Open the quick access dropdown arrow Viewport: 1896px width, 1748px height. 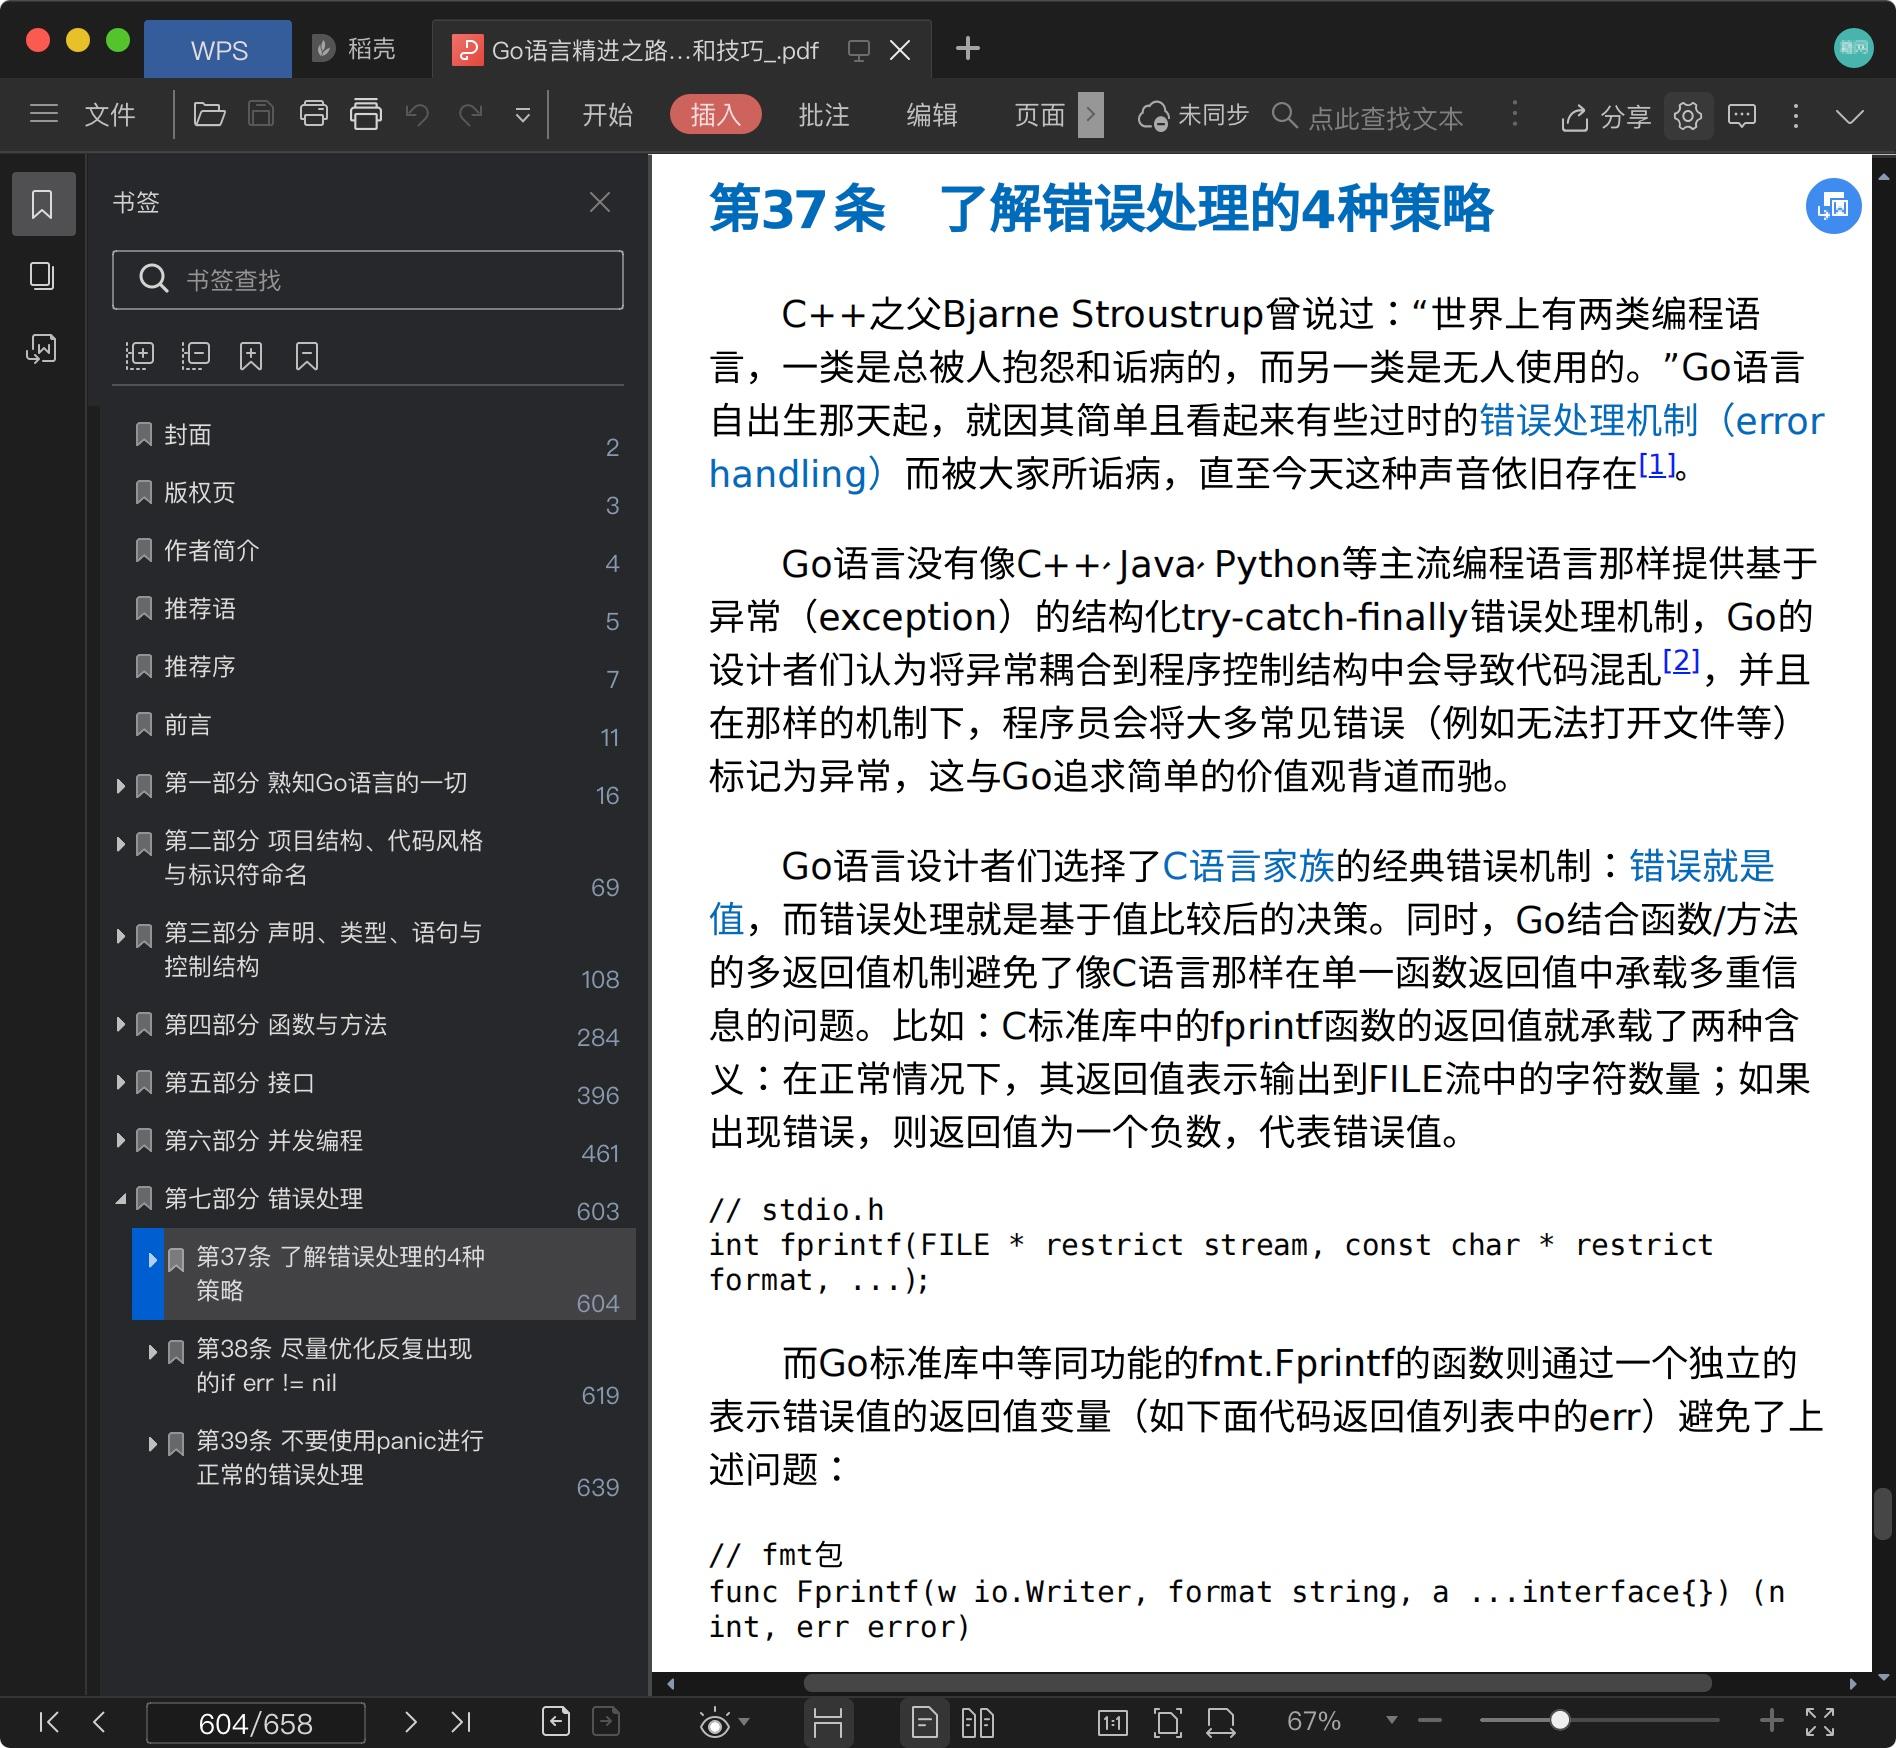[x=522, y=116]
